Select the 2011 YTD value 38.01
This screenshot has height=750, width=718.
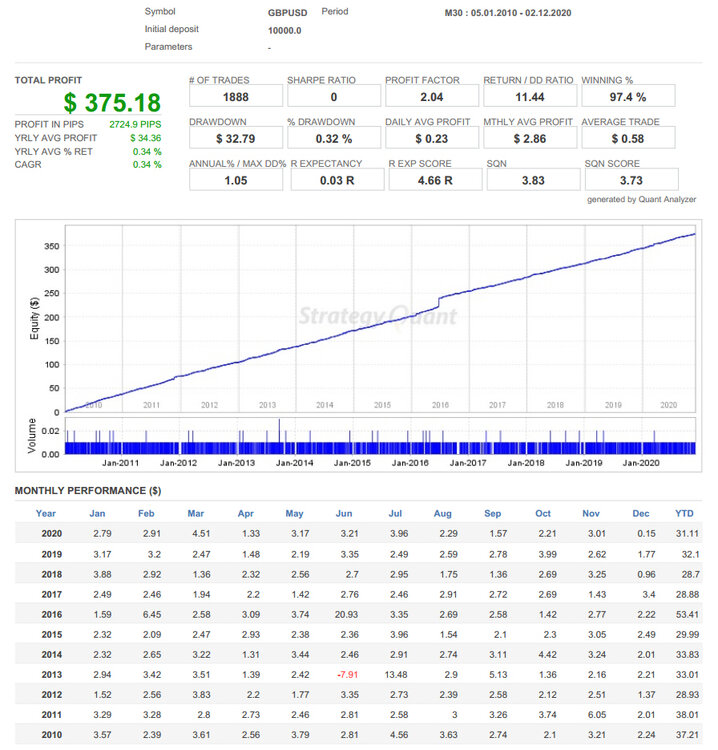[687, 715]
